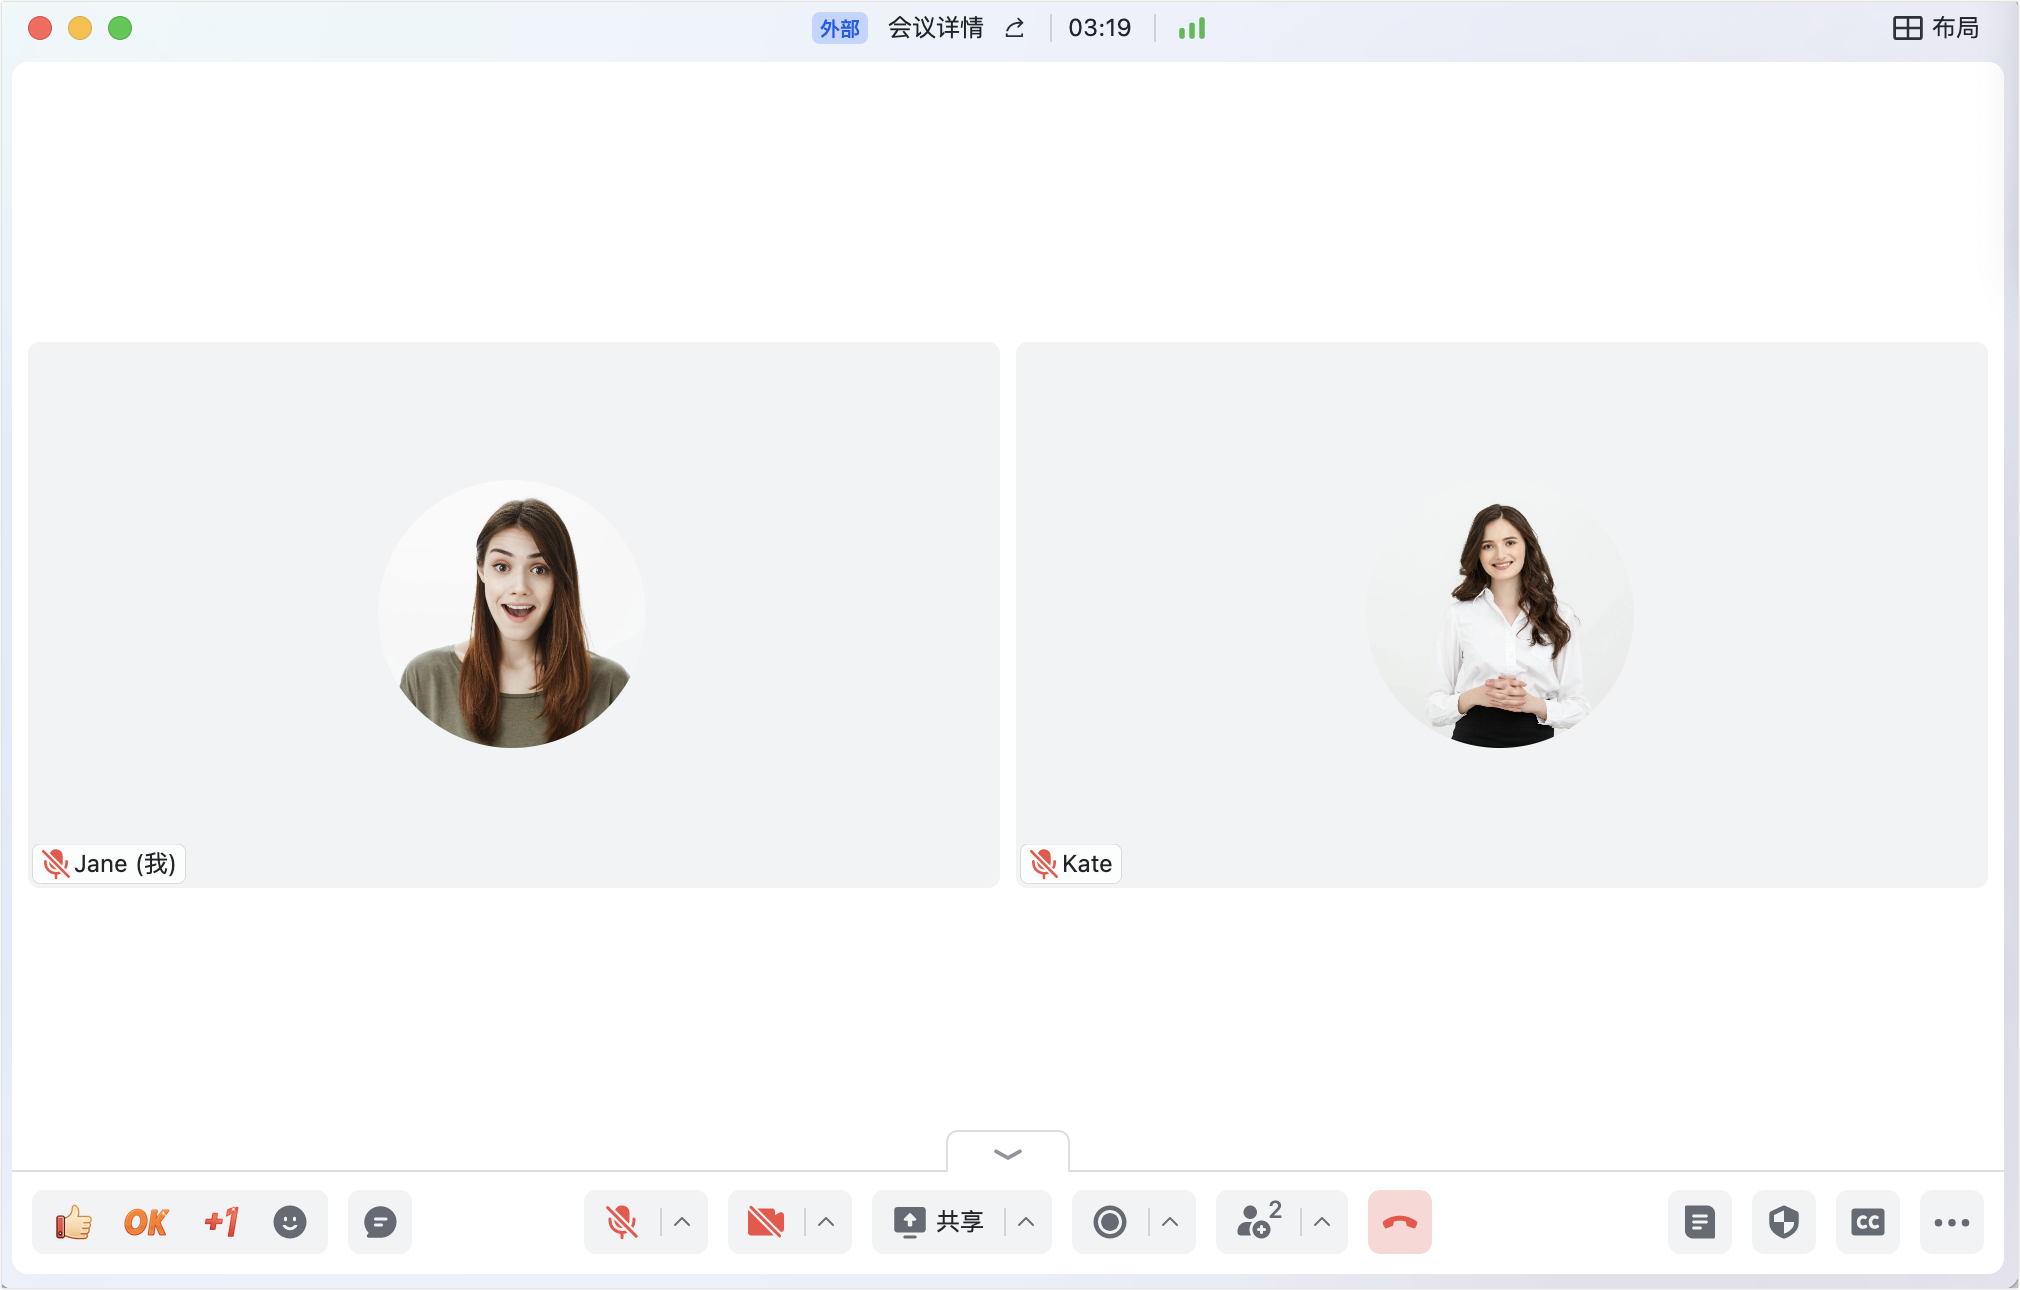This screenshot has width=2020, height=1290.
Task: Toggle closed captions (CC)
Action: (x=1868, y=1222)
